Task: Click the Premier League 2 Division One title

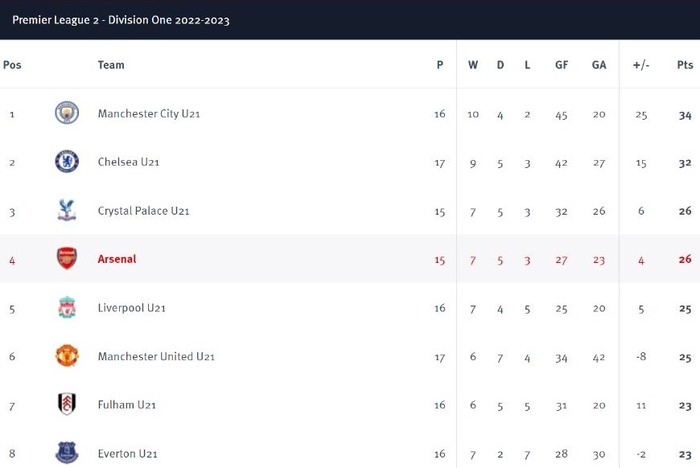Action: click(x=121, y=20)
